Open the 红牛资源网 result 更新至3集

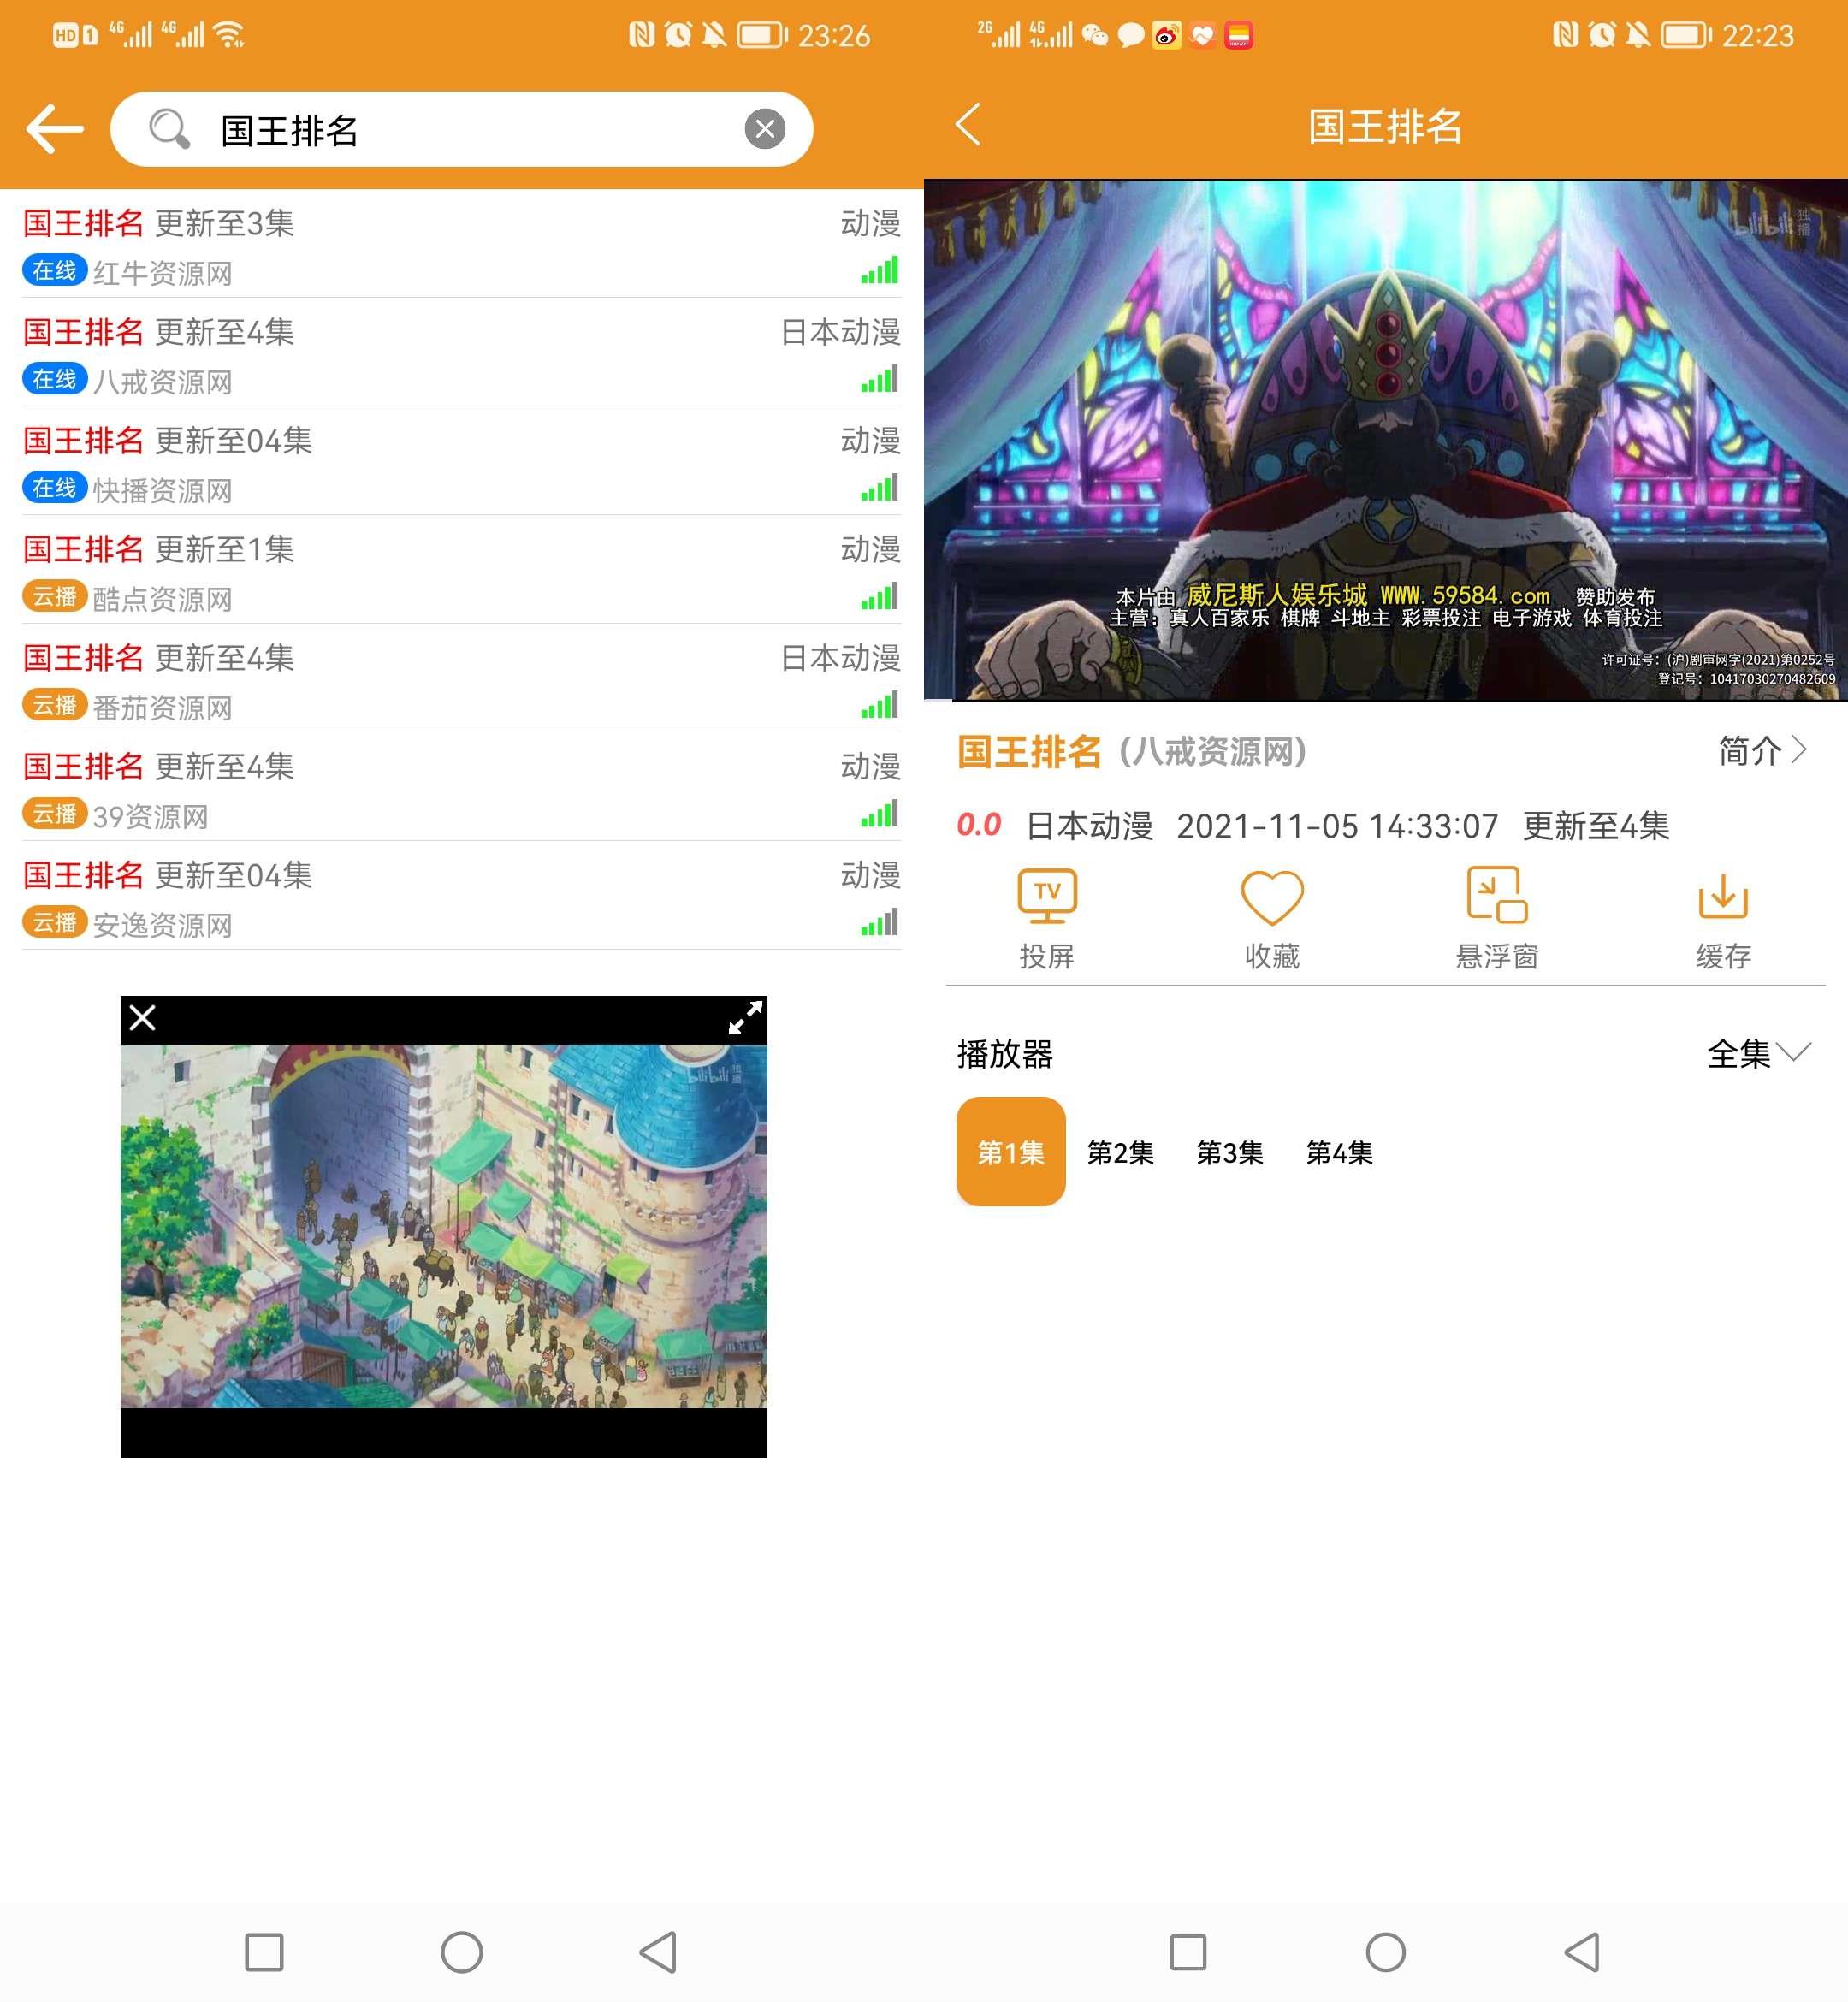tap(461, 245)
